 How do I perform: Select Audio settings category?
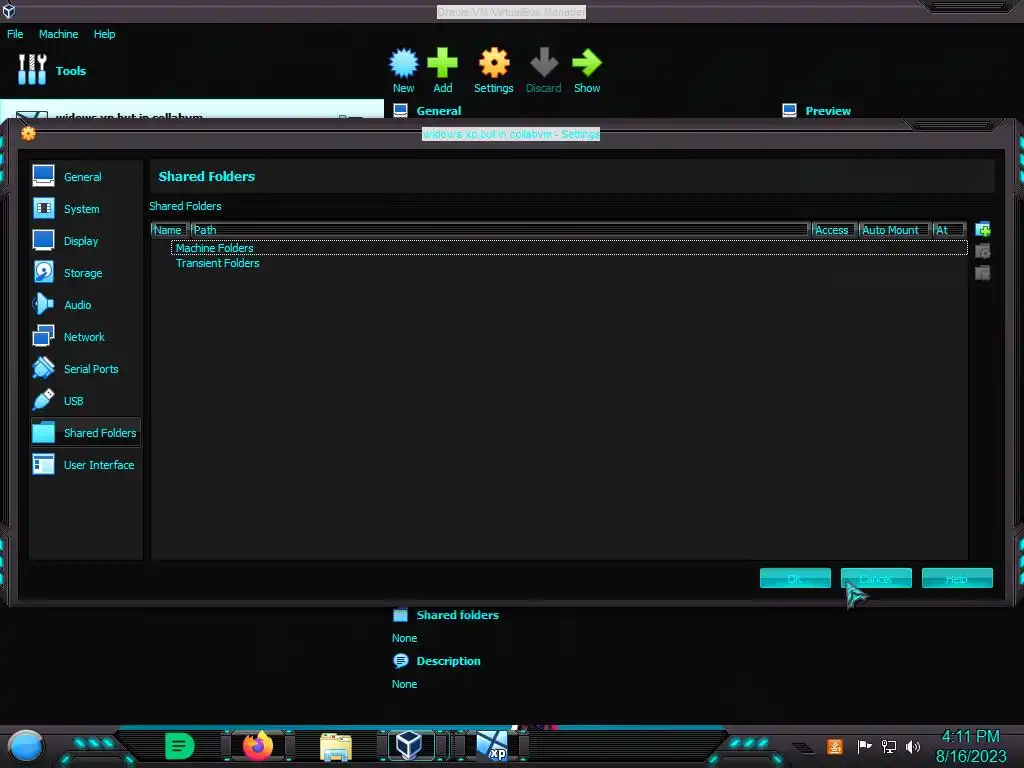[x=85, y=304]
